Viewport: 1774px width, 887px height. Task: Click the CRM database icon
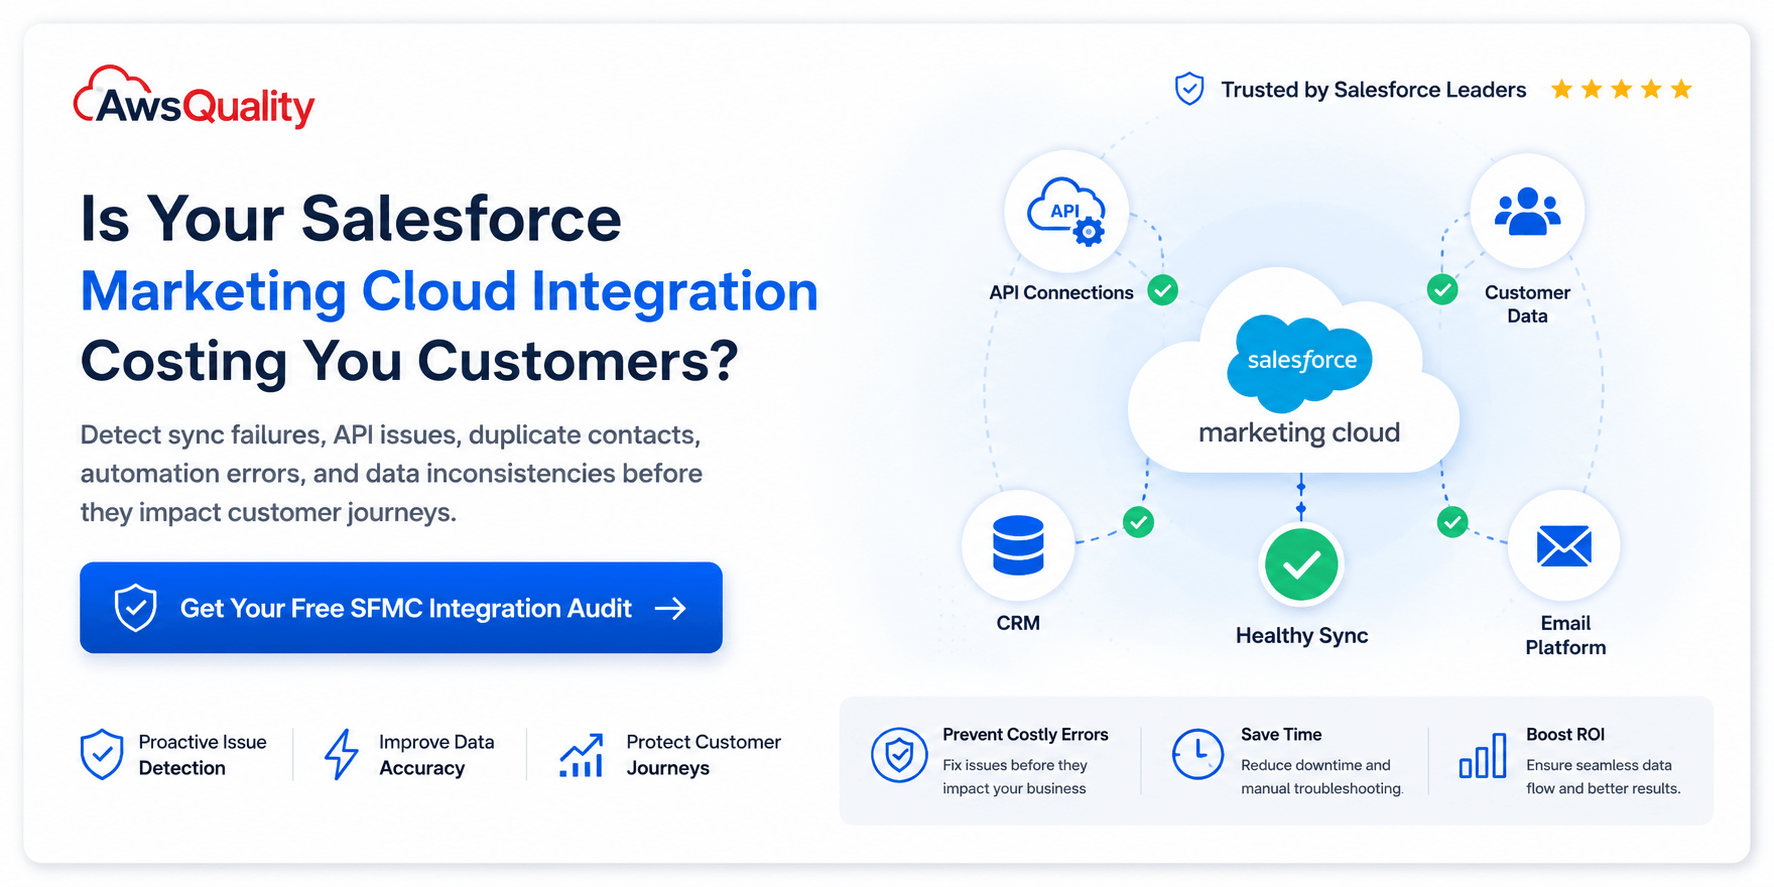pyautogui.click(x=1018, y=545)
